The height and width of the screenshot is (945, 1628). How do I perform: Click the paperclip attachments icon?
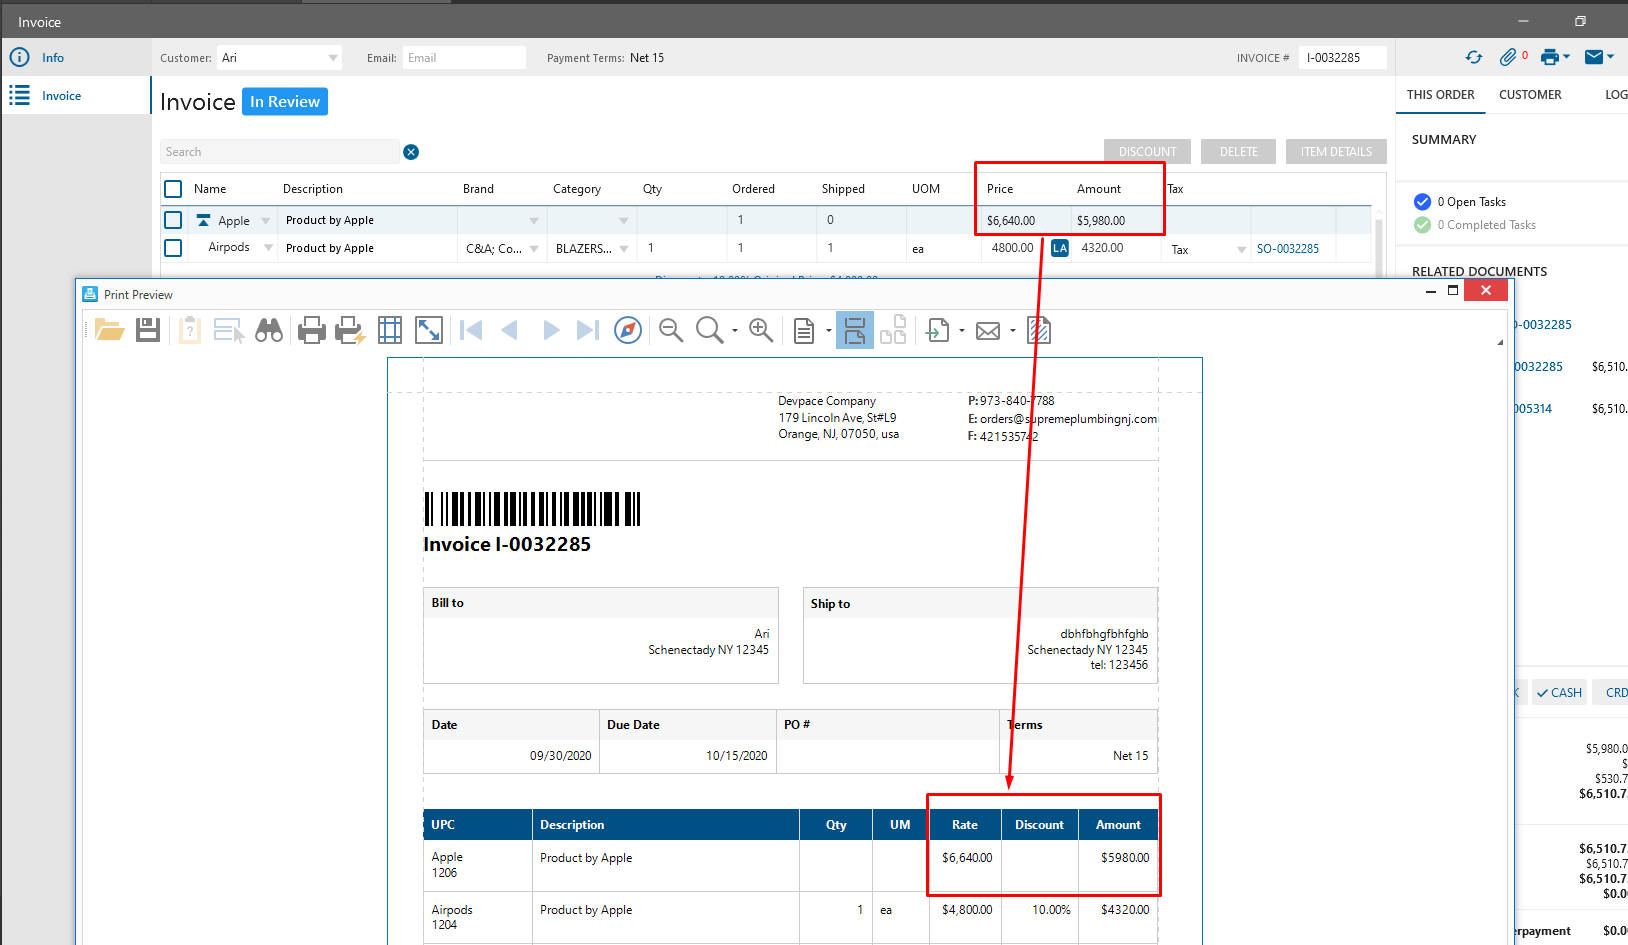1508,57
